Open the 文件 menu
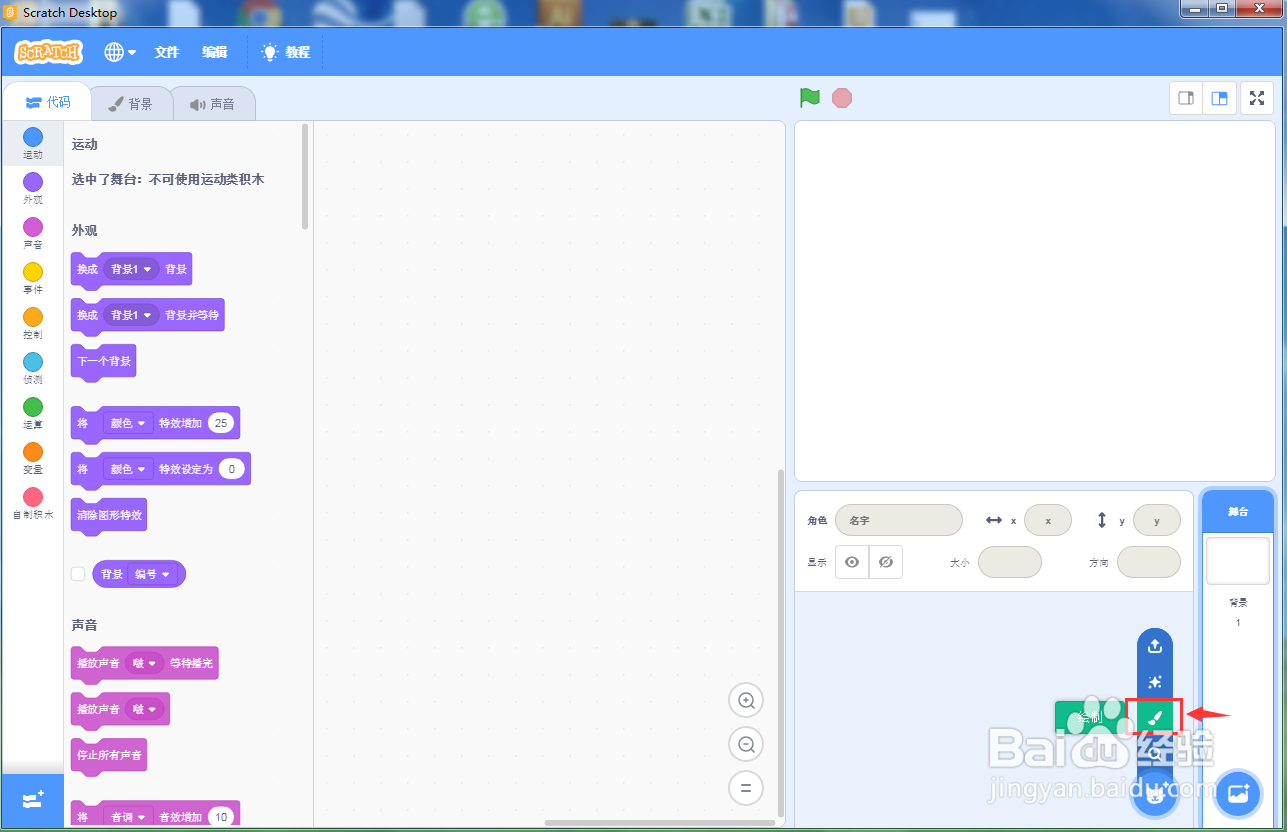 pyautogui.click(x=167, y=52)
